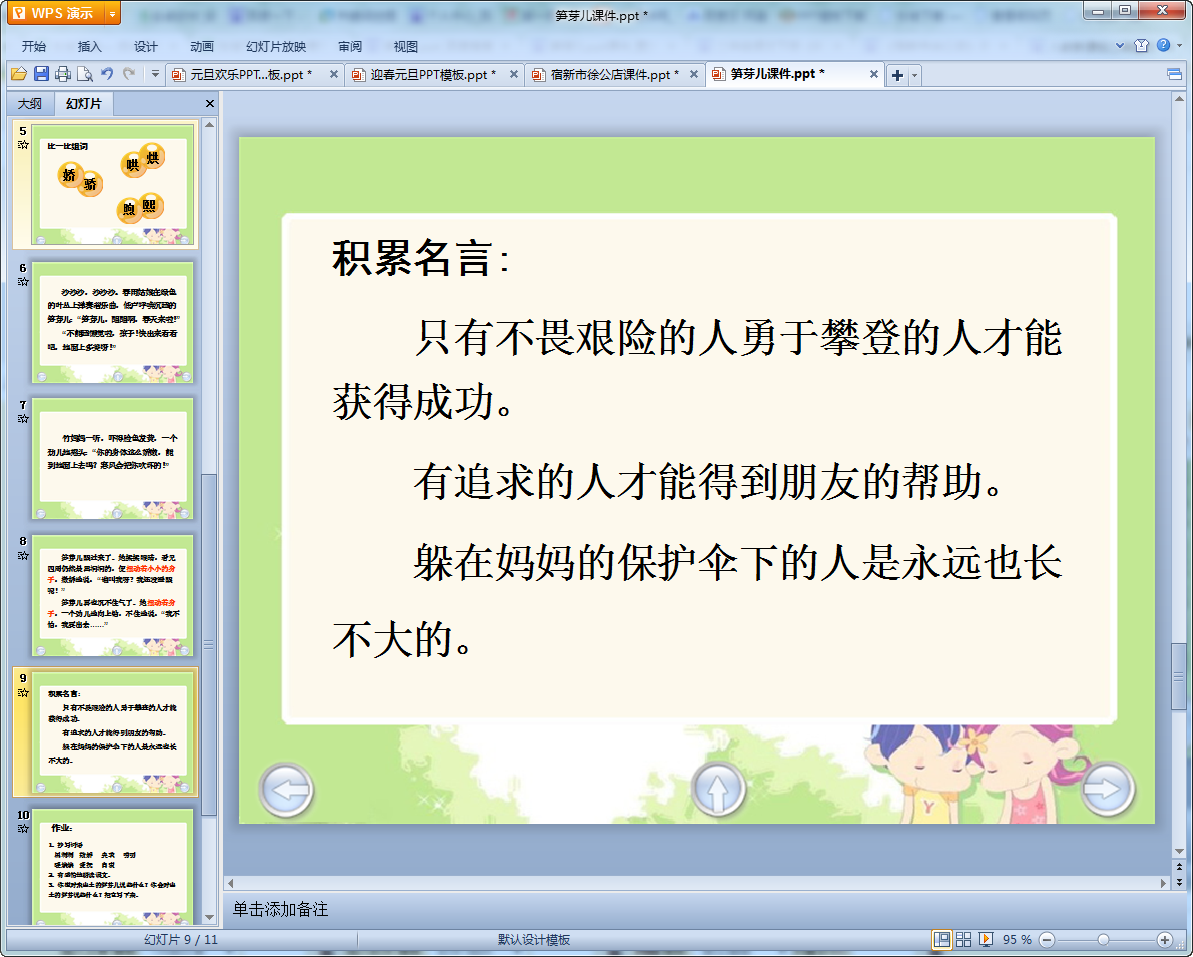Viewport: 1193px width, 957px height.
Task: Select slide 8 thumbnail with red text
Action: point(113,595)
